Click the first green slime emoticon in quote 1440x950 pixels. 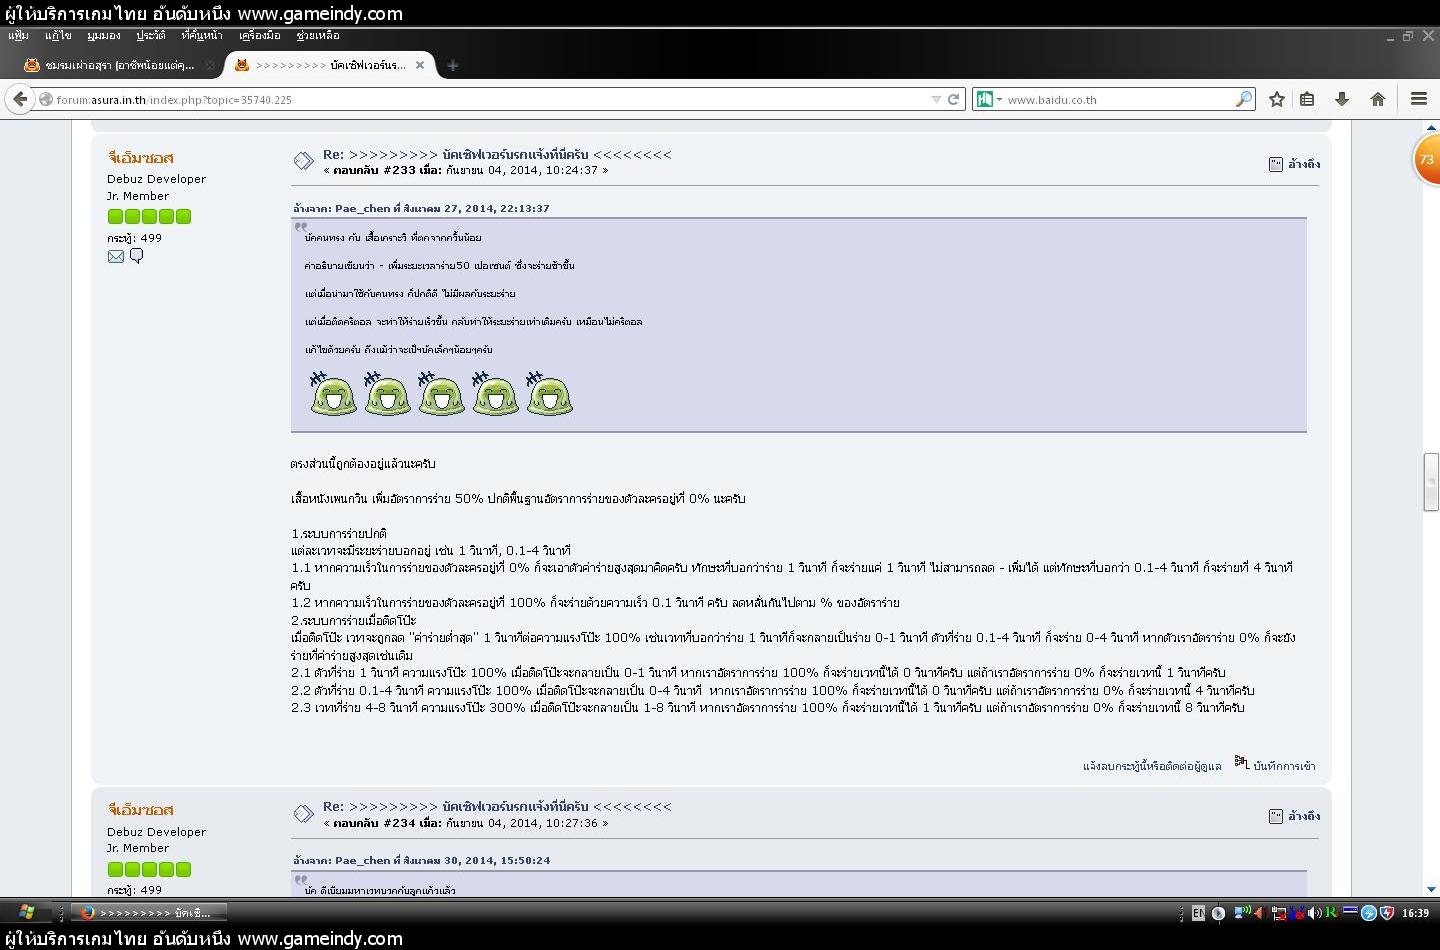[x=333, y=393]
